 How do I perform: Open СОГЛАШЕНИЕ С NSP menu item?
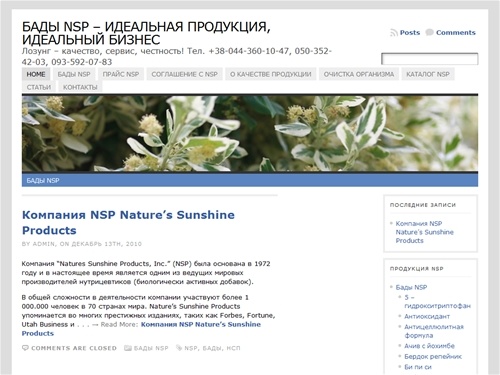[x=184, y=74]
